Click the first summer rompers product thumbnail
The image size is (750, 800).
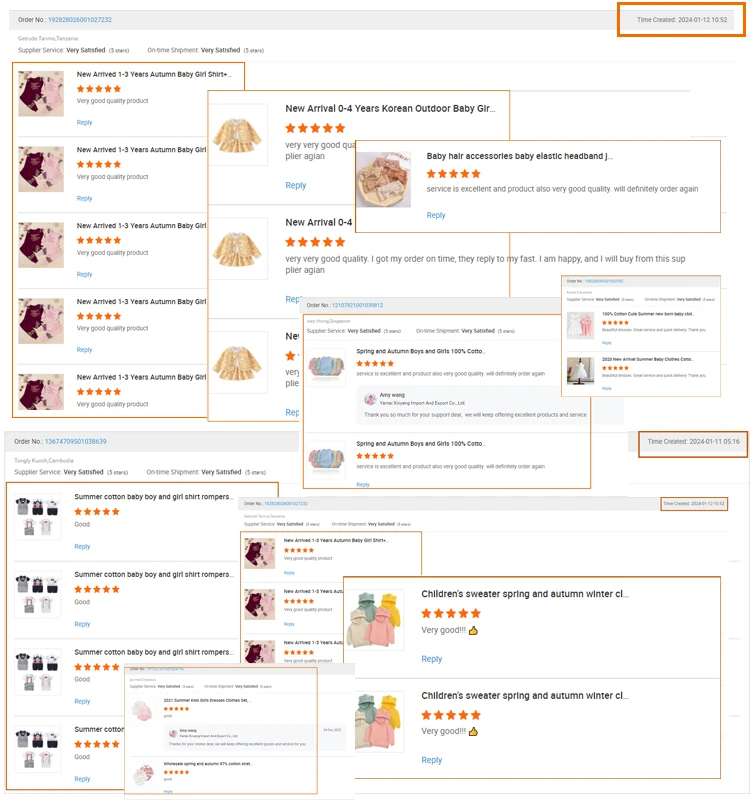[x=38, y=516]
